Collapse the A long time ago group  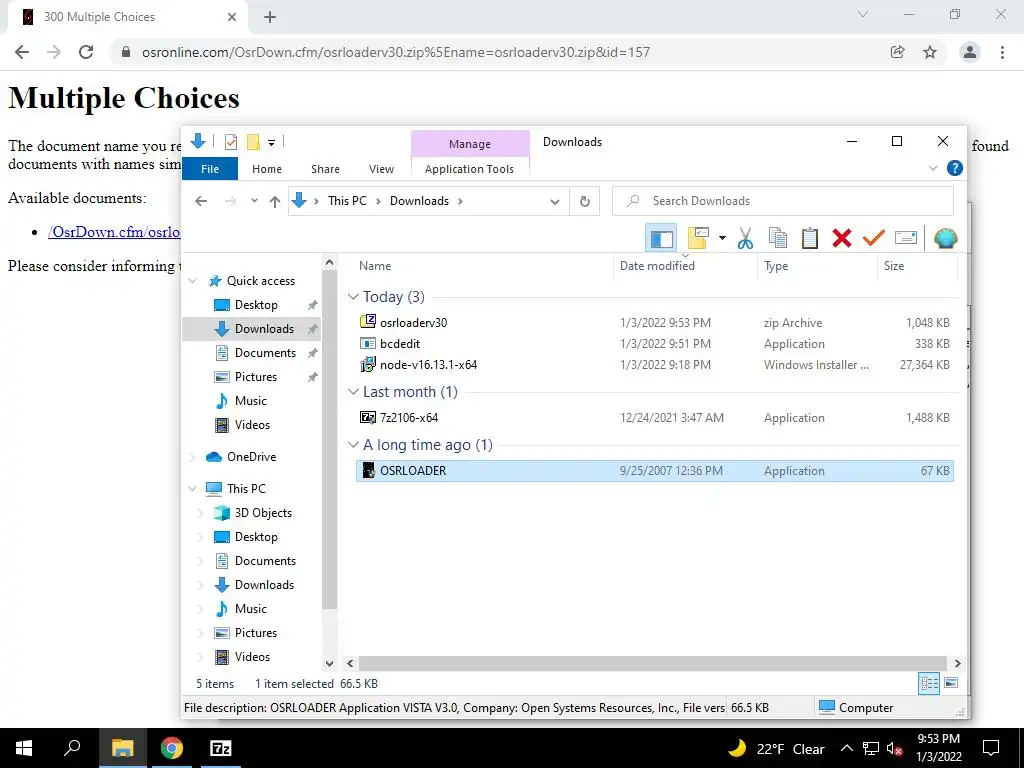point(353,445)
